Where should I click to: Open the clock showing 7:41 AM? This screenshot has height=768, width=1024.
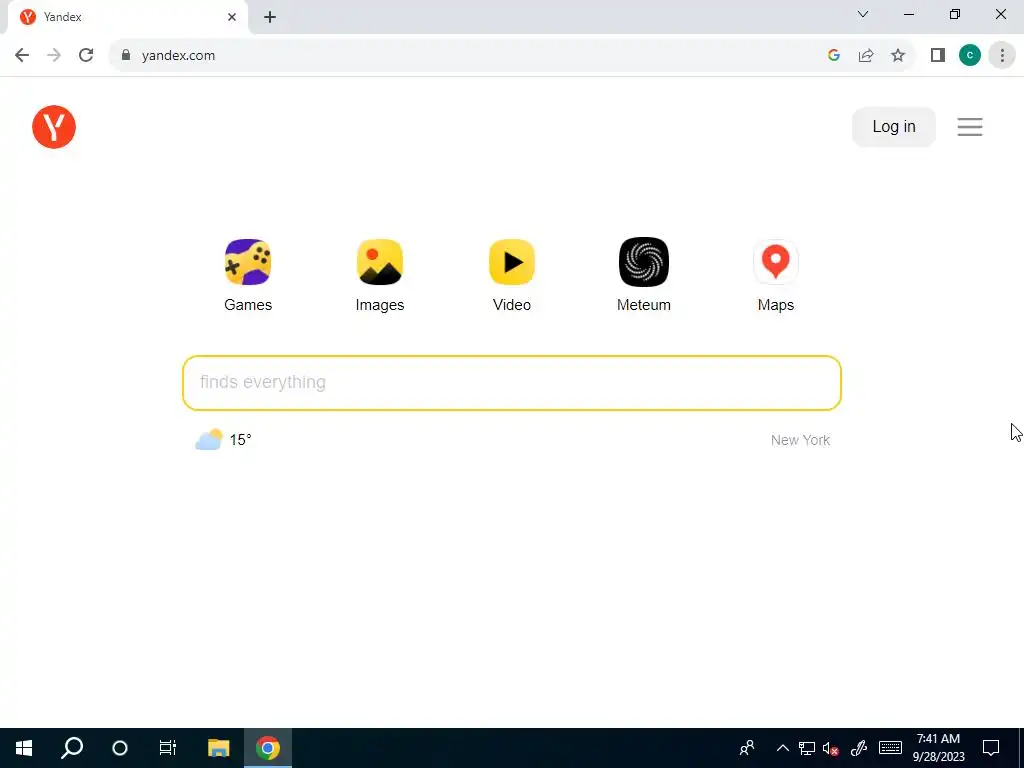pos(938,748)
